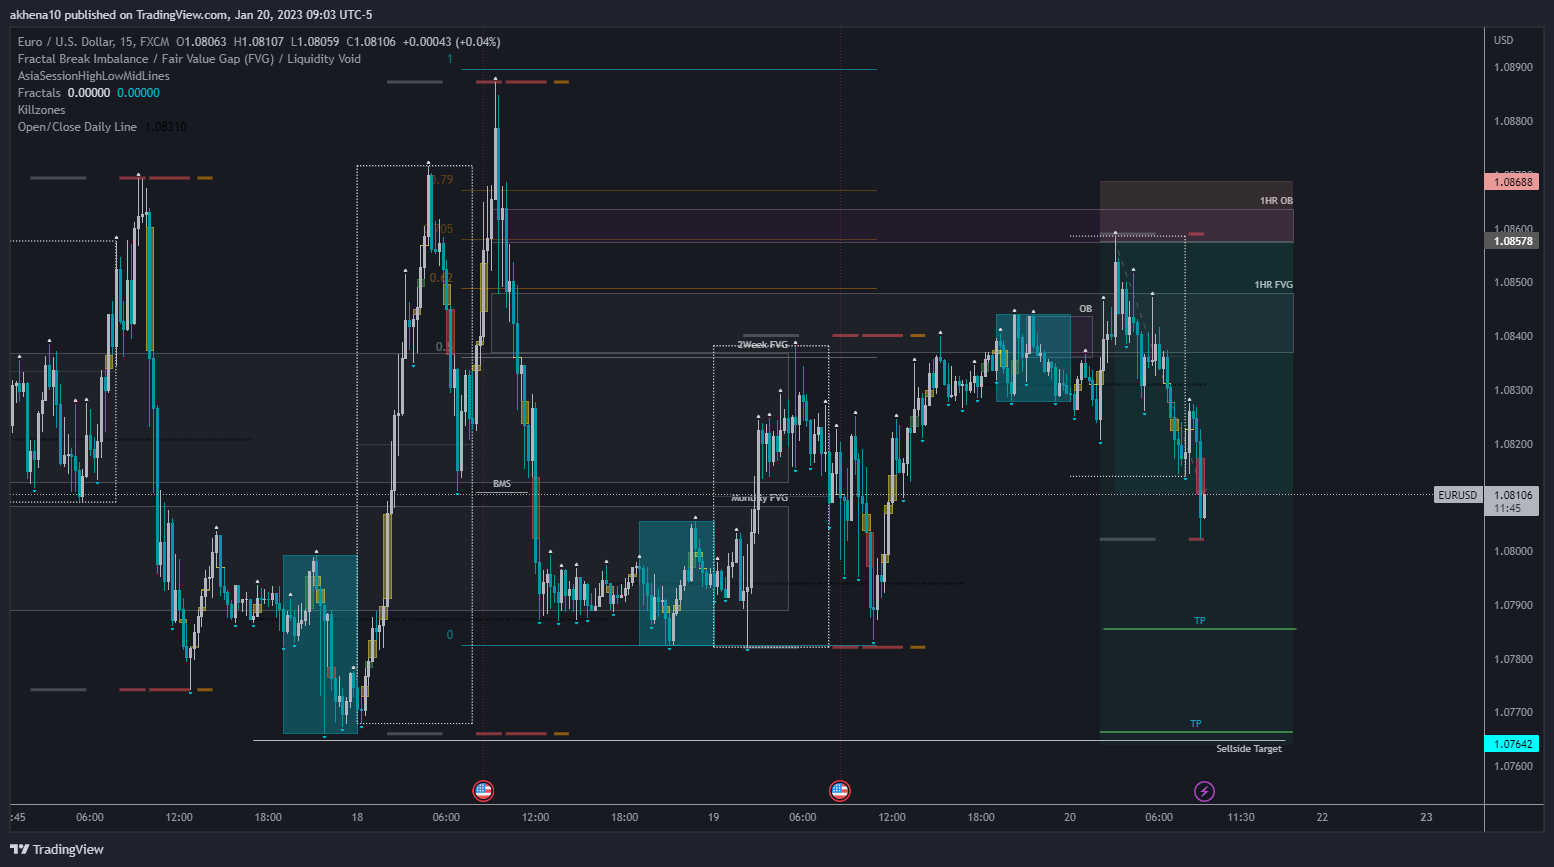
Task: Select the Killzones indicator label
Action: pos(42,110)
